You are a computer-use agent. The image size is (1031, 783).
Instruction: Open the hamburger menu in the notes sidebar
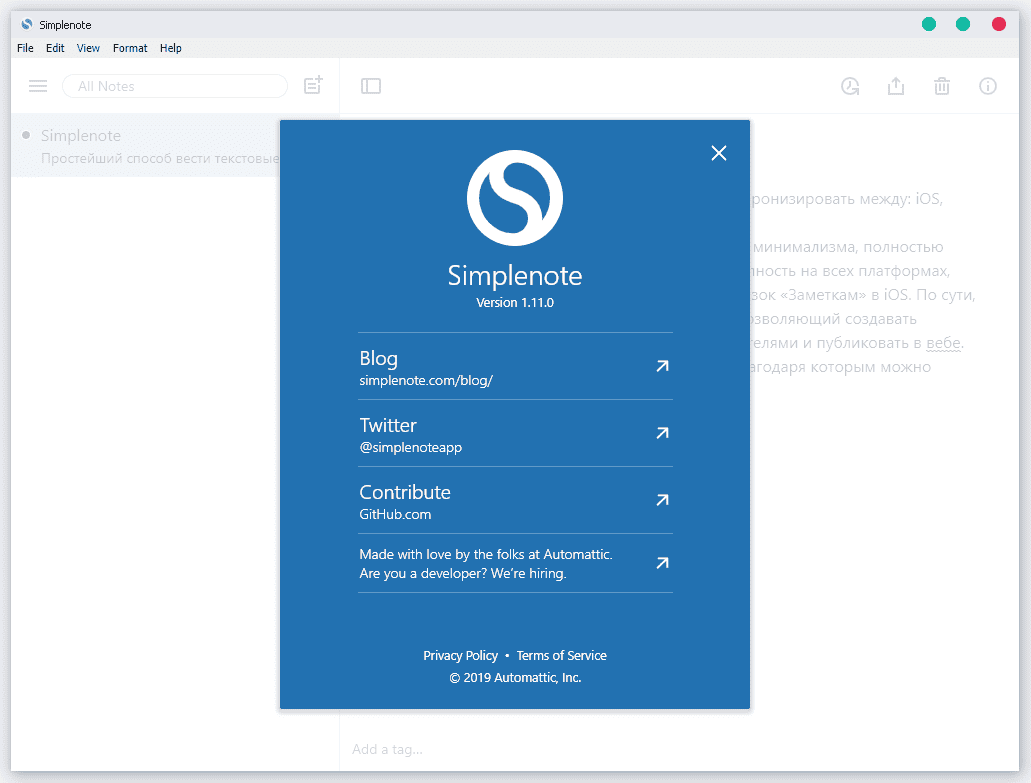[38, 86]
